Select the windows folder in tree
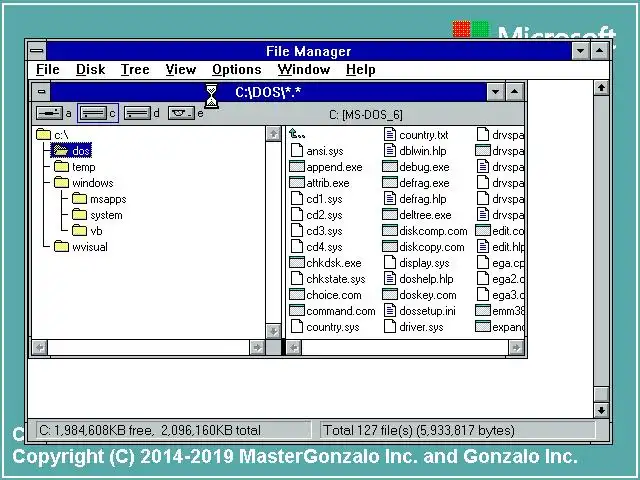This screenshot has width=640, height=480. coord(84,182)
